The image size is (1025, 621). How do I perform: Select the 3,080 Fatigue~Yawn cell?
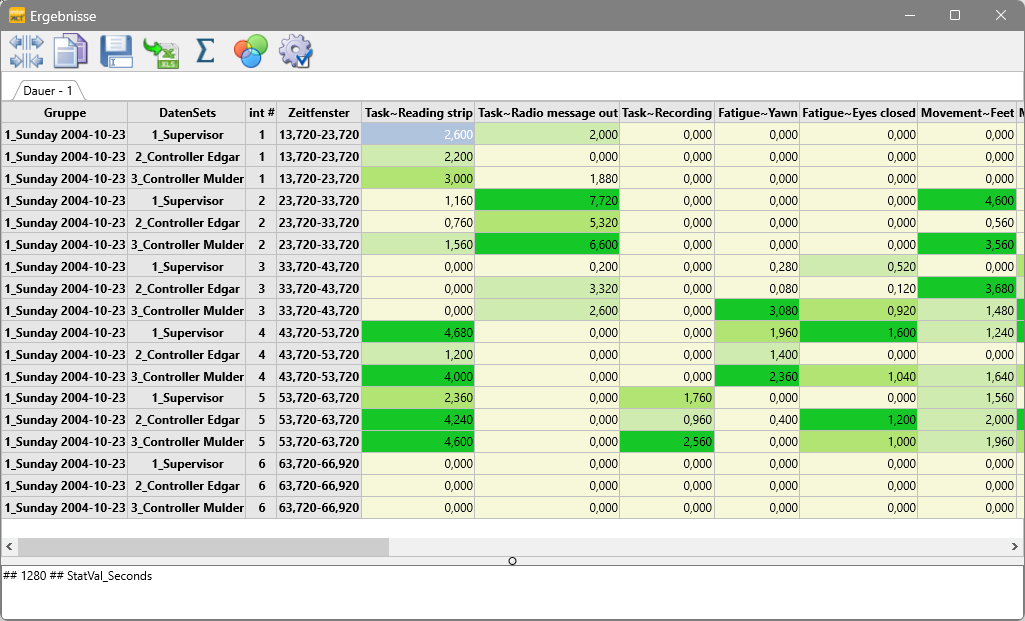point(757,310)
